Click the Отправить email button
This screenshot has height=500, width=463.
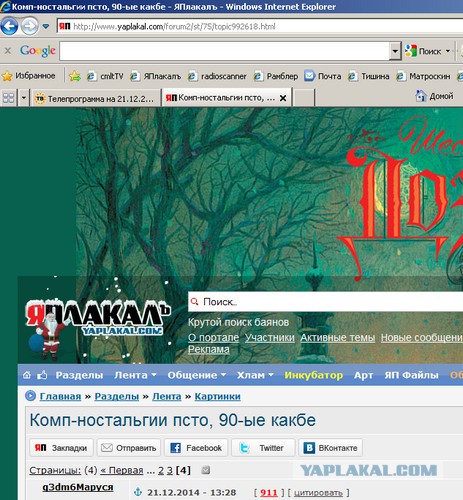tap(129, 448)
